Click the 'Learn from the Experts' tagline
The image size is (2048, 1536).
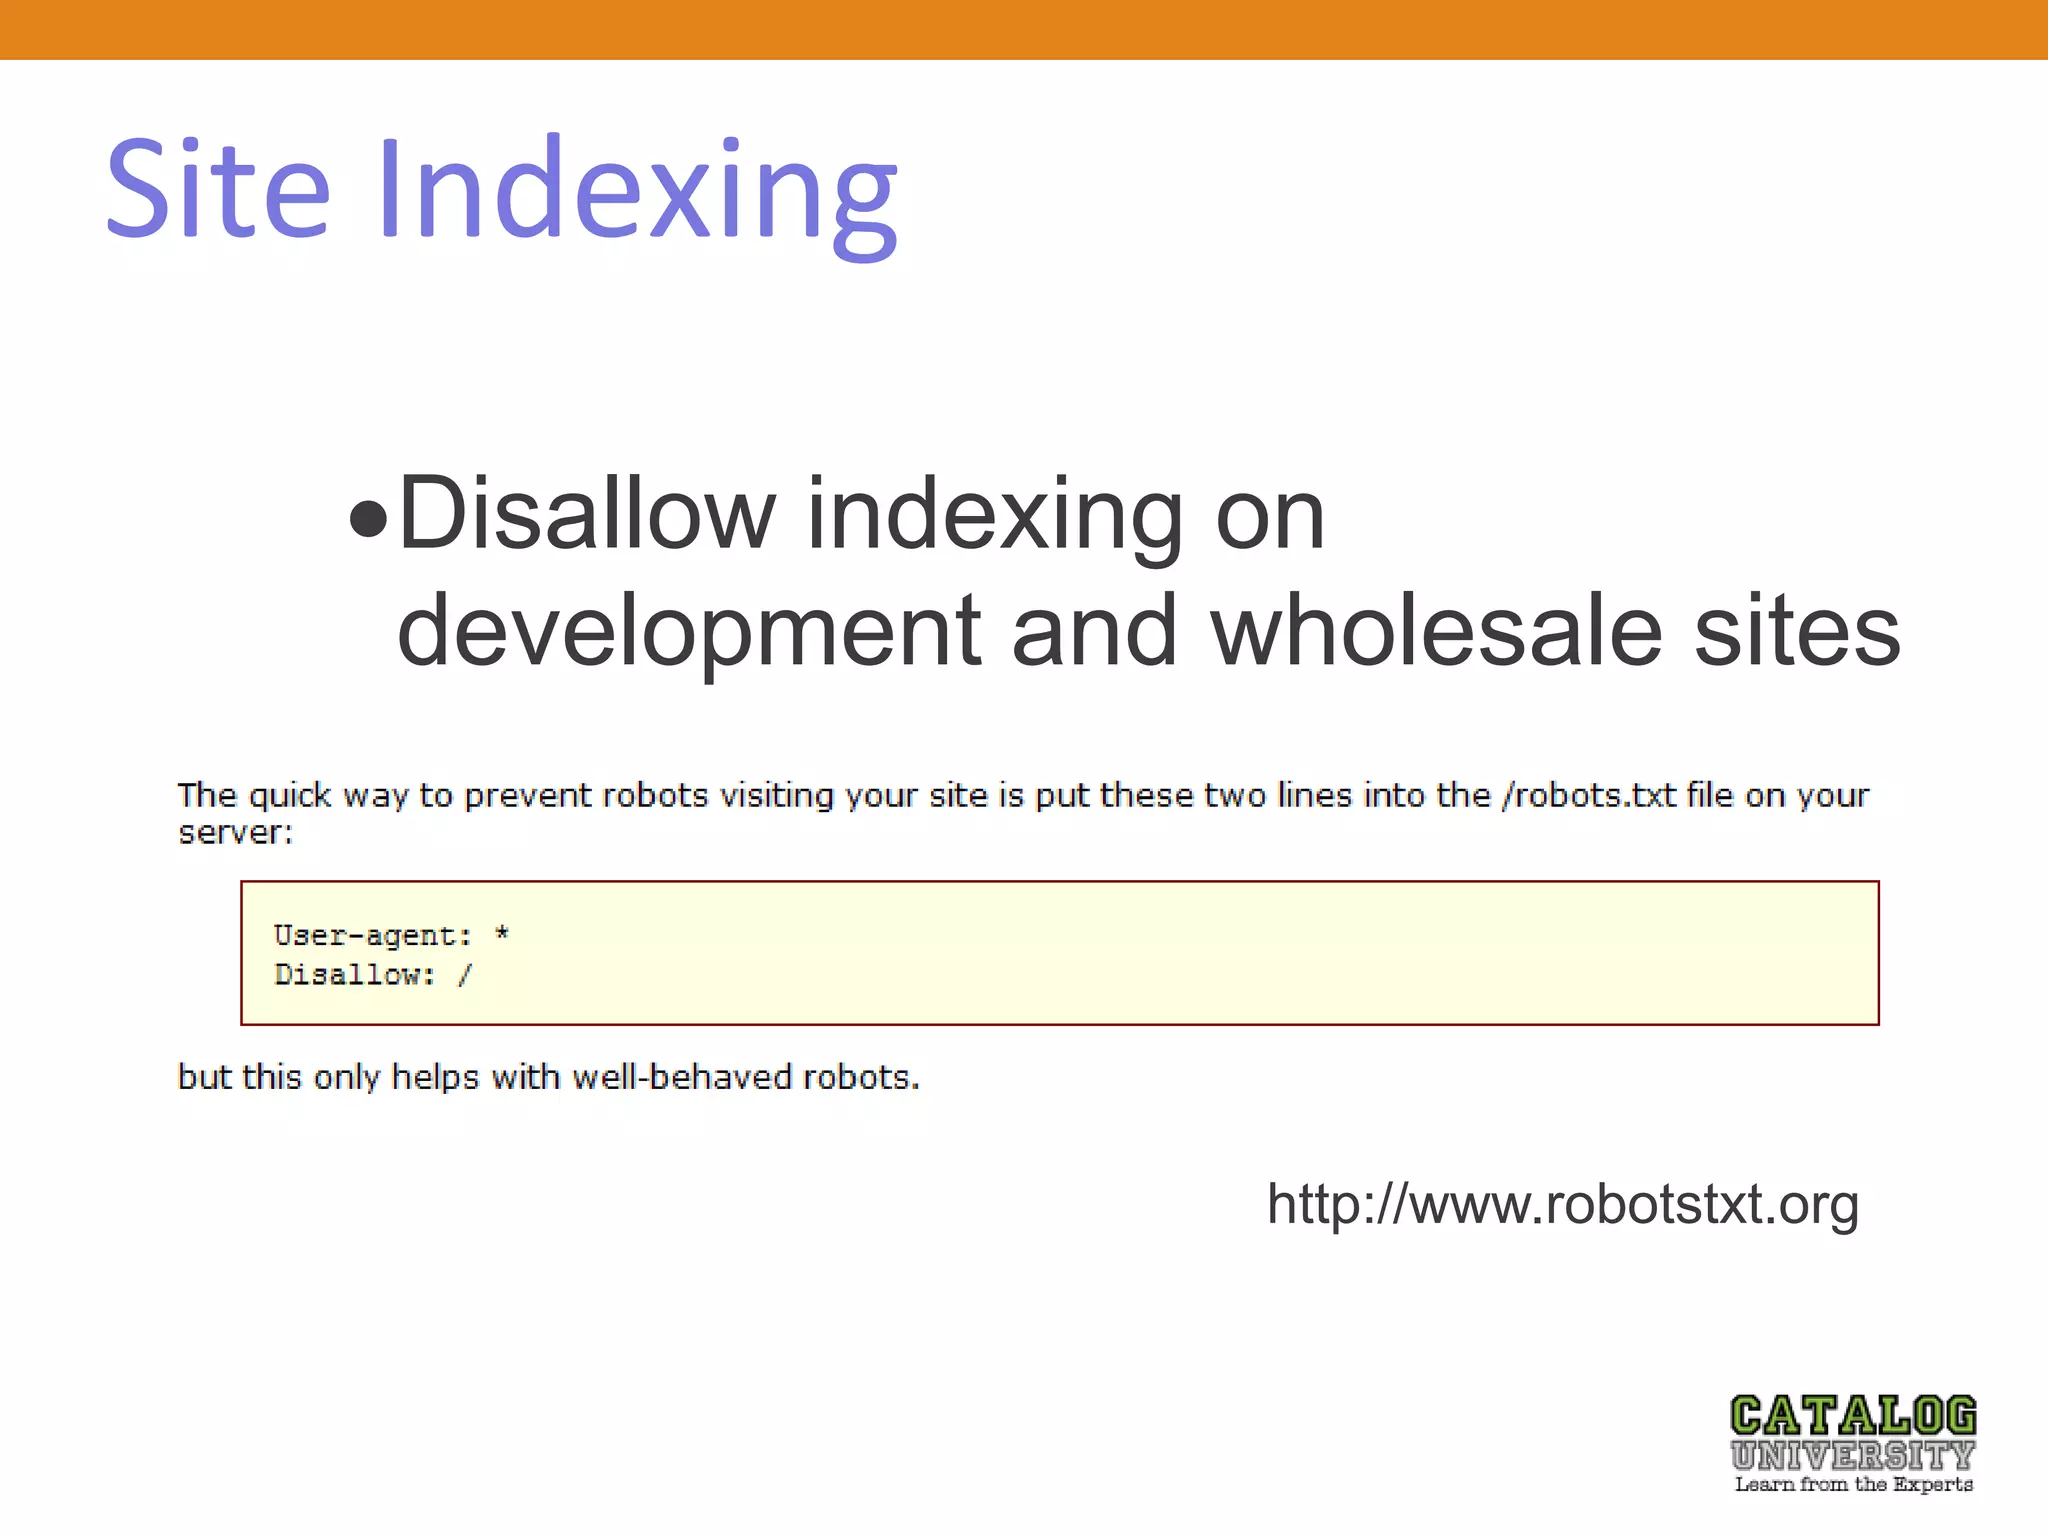click(x=1854, y=1484)
